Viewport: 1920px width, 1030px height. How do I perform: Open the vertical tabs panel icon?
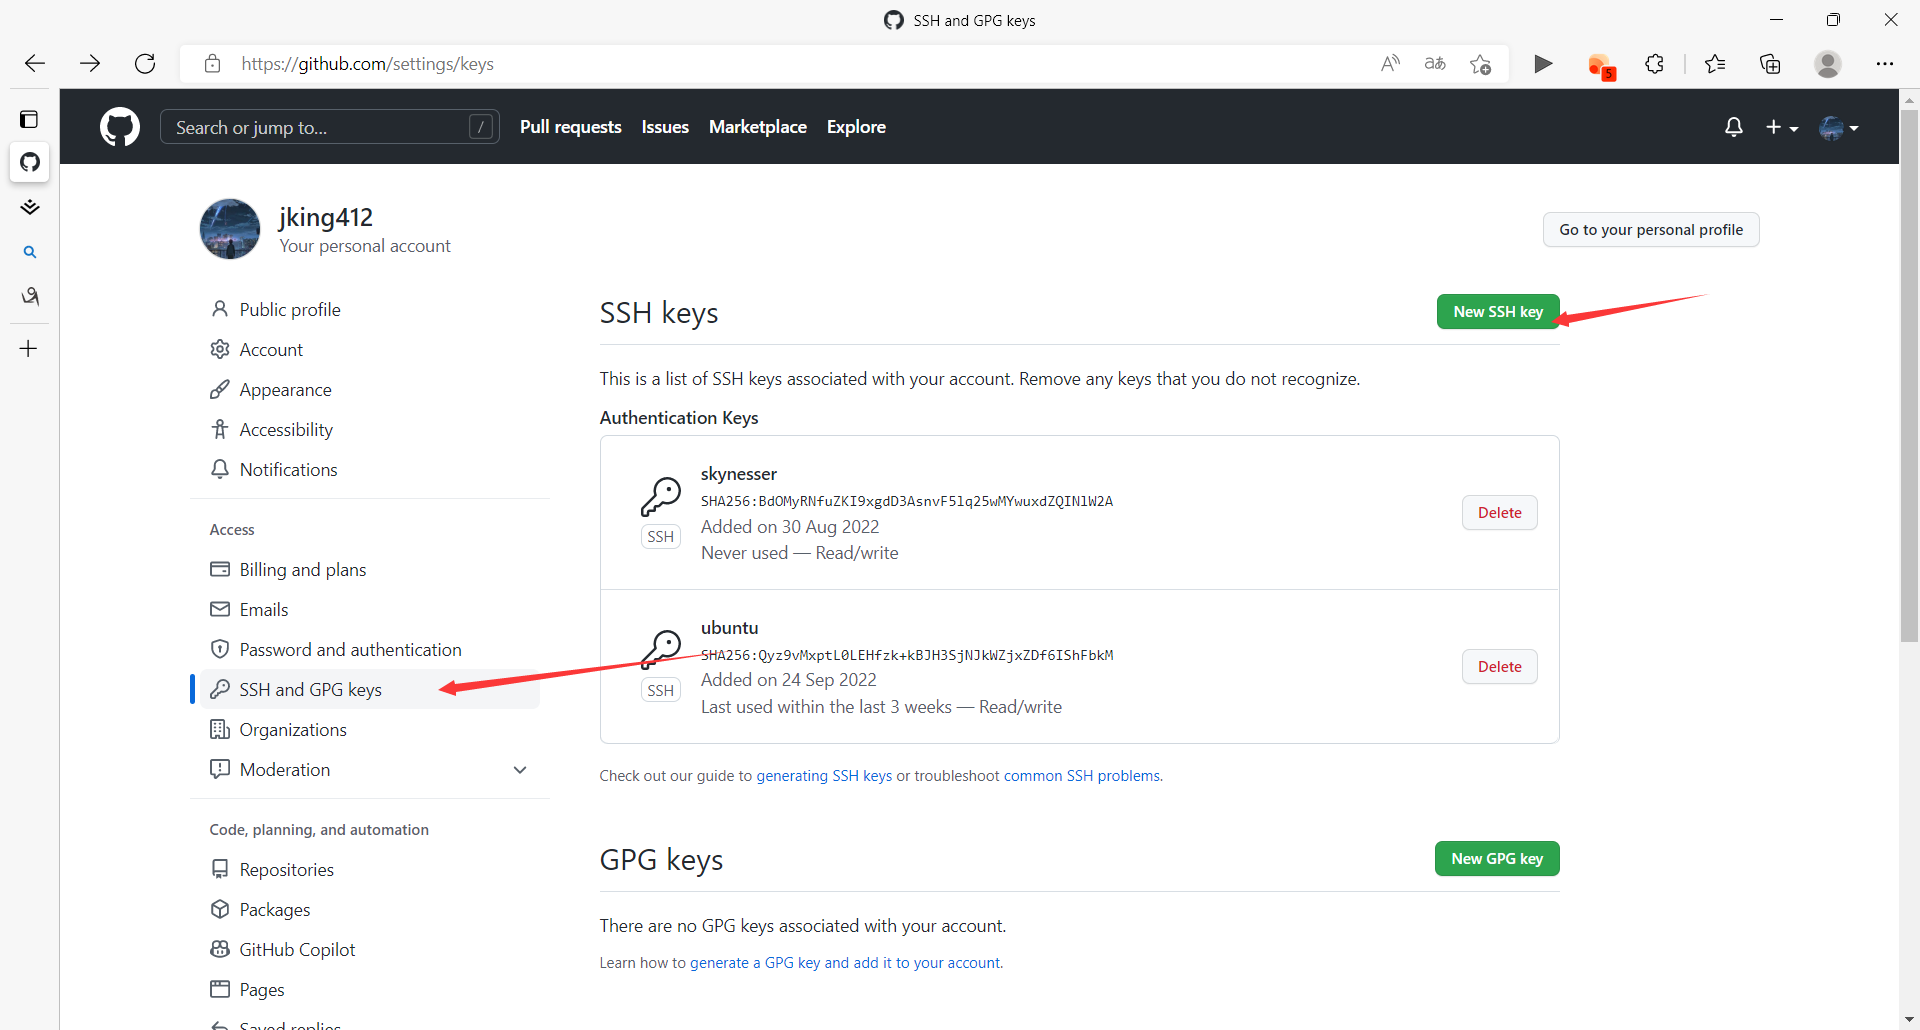(x=29, y=120)
